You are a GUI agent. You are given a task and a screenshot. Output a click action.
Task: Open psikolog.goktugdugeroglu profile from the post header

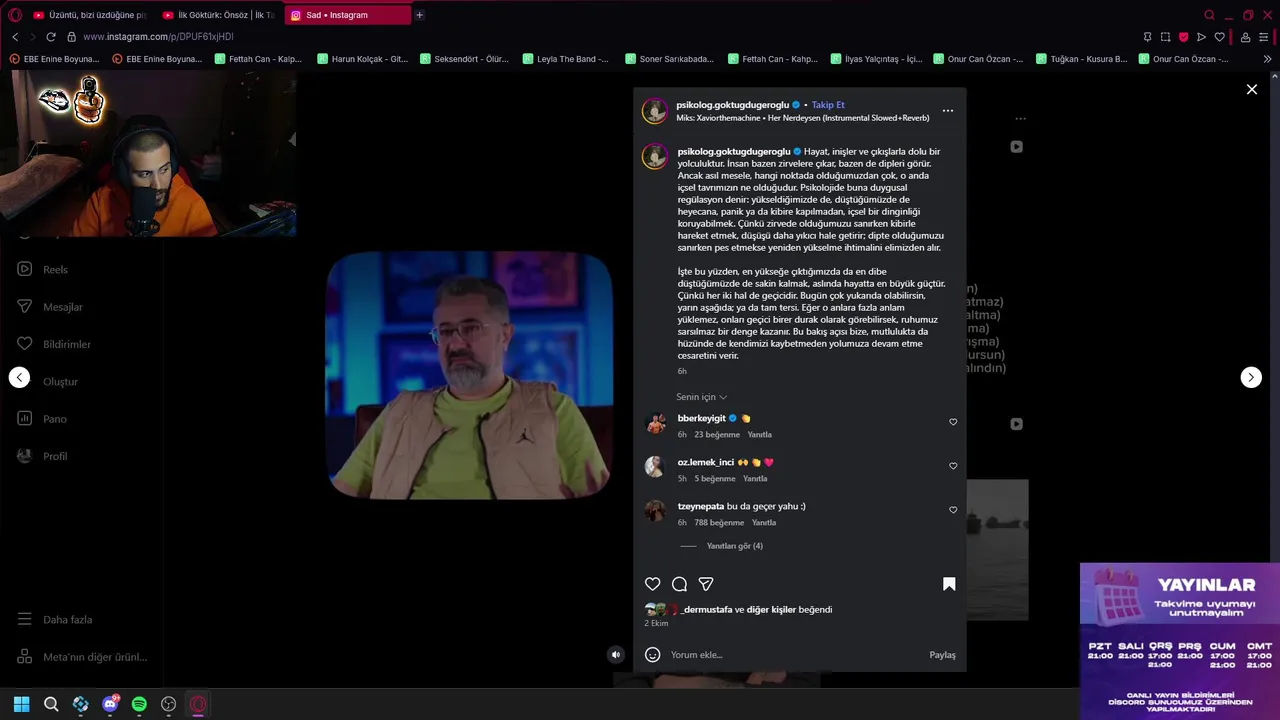tap(734, 105)
